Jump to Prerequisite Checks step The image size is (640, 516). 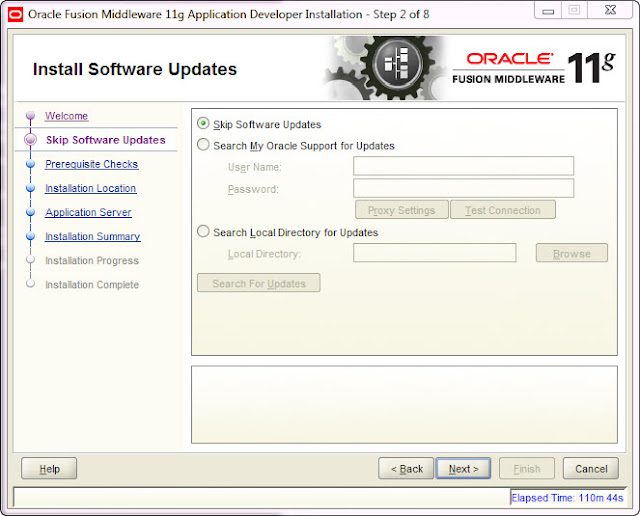point(92,164)
